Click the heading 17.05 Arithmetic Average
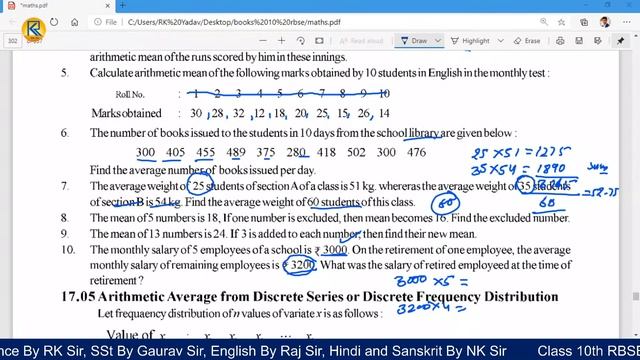The height and width of the screenshot is (360, 640). click(x=309, y=296)
